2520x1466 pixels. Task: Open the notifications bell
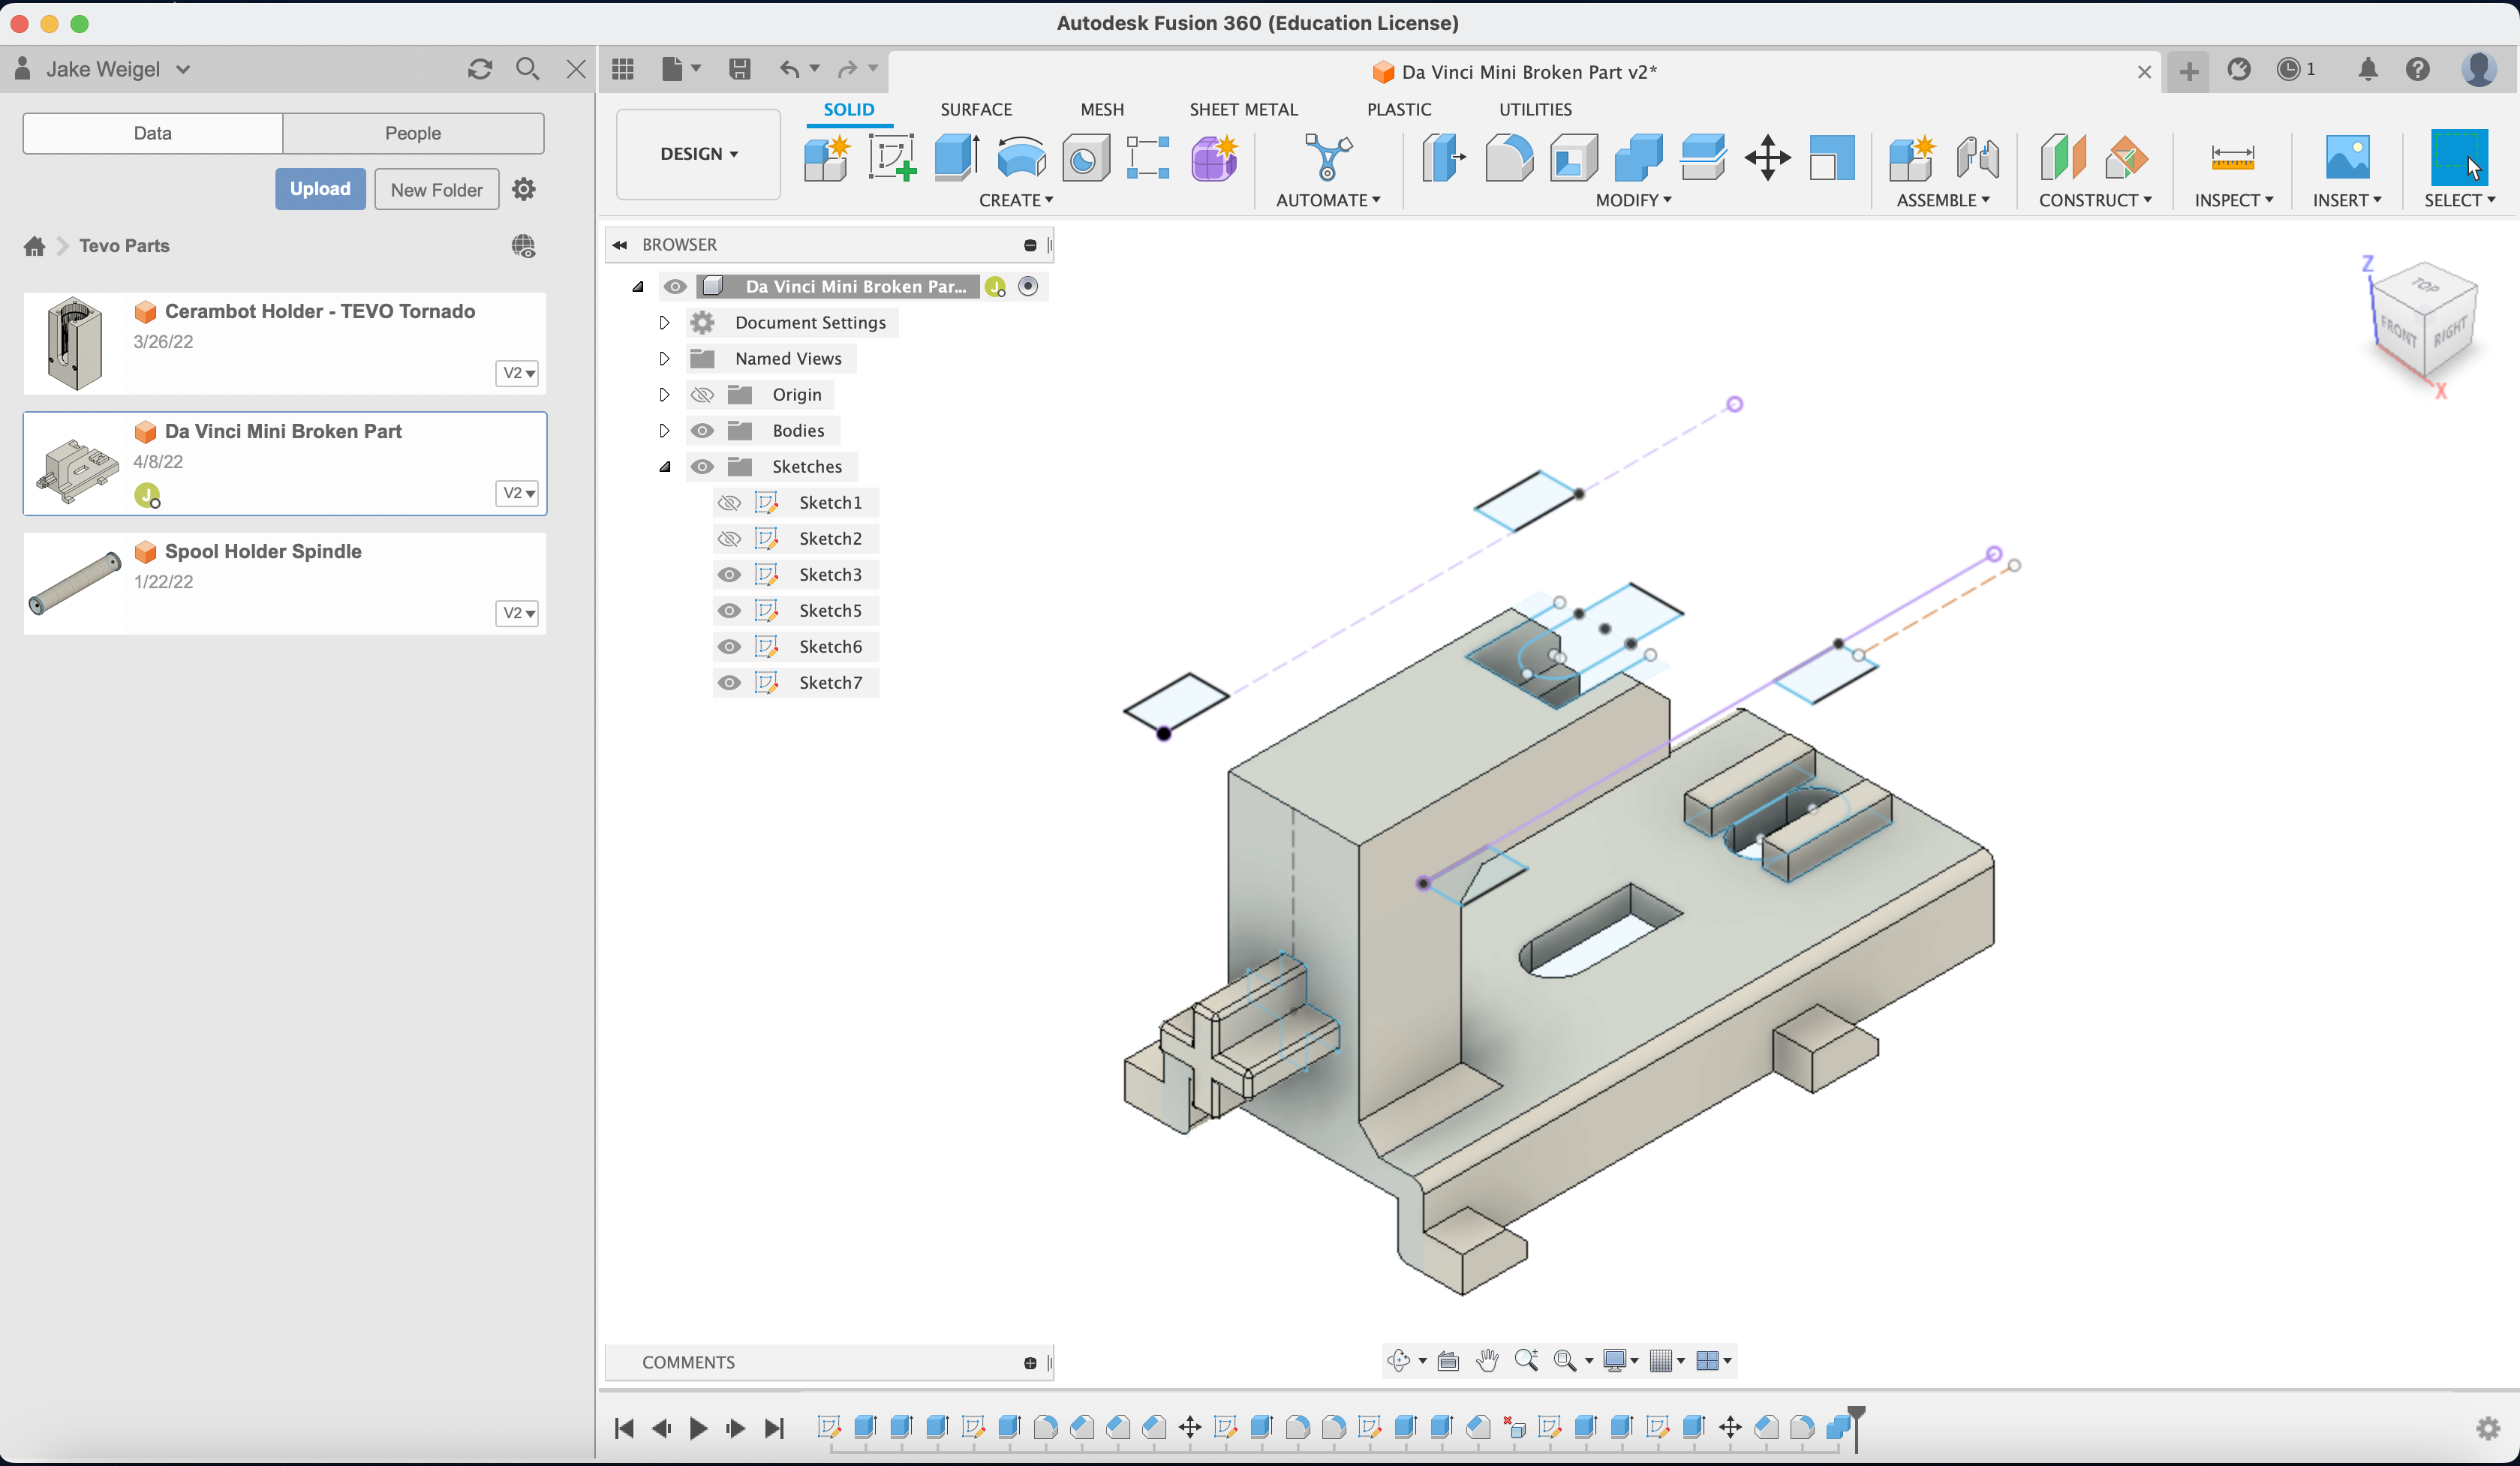coord(2367,69)
